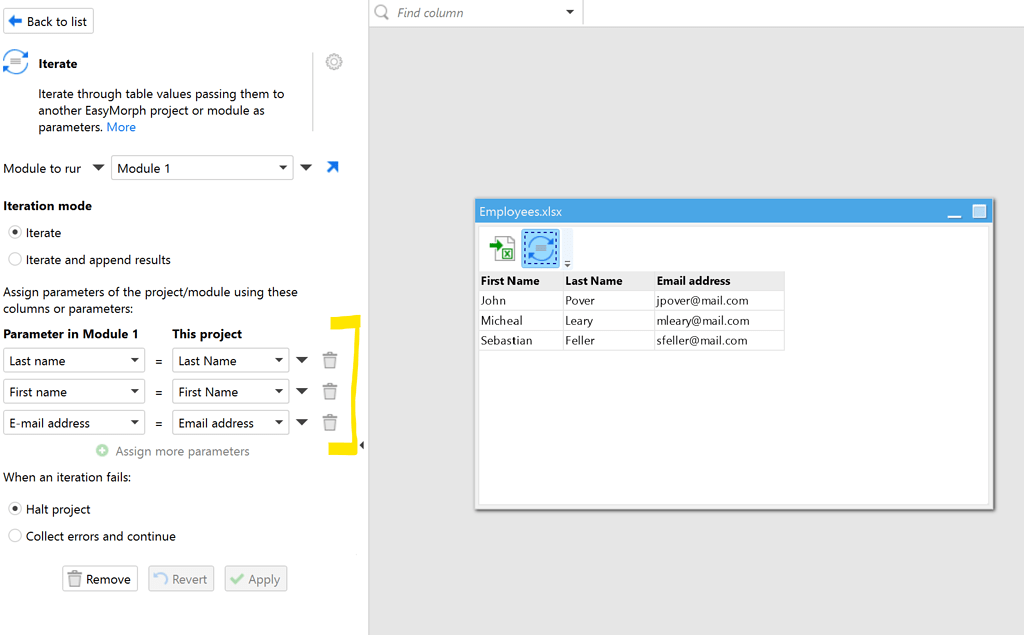This screenshot has height=635, width=1024.
Task: Click the Apply button
Action: [x=255, y=578]
